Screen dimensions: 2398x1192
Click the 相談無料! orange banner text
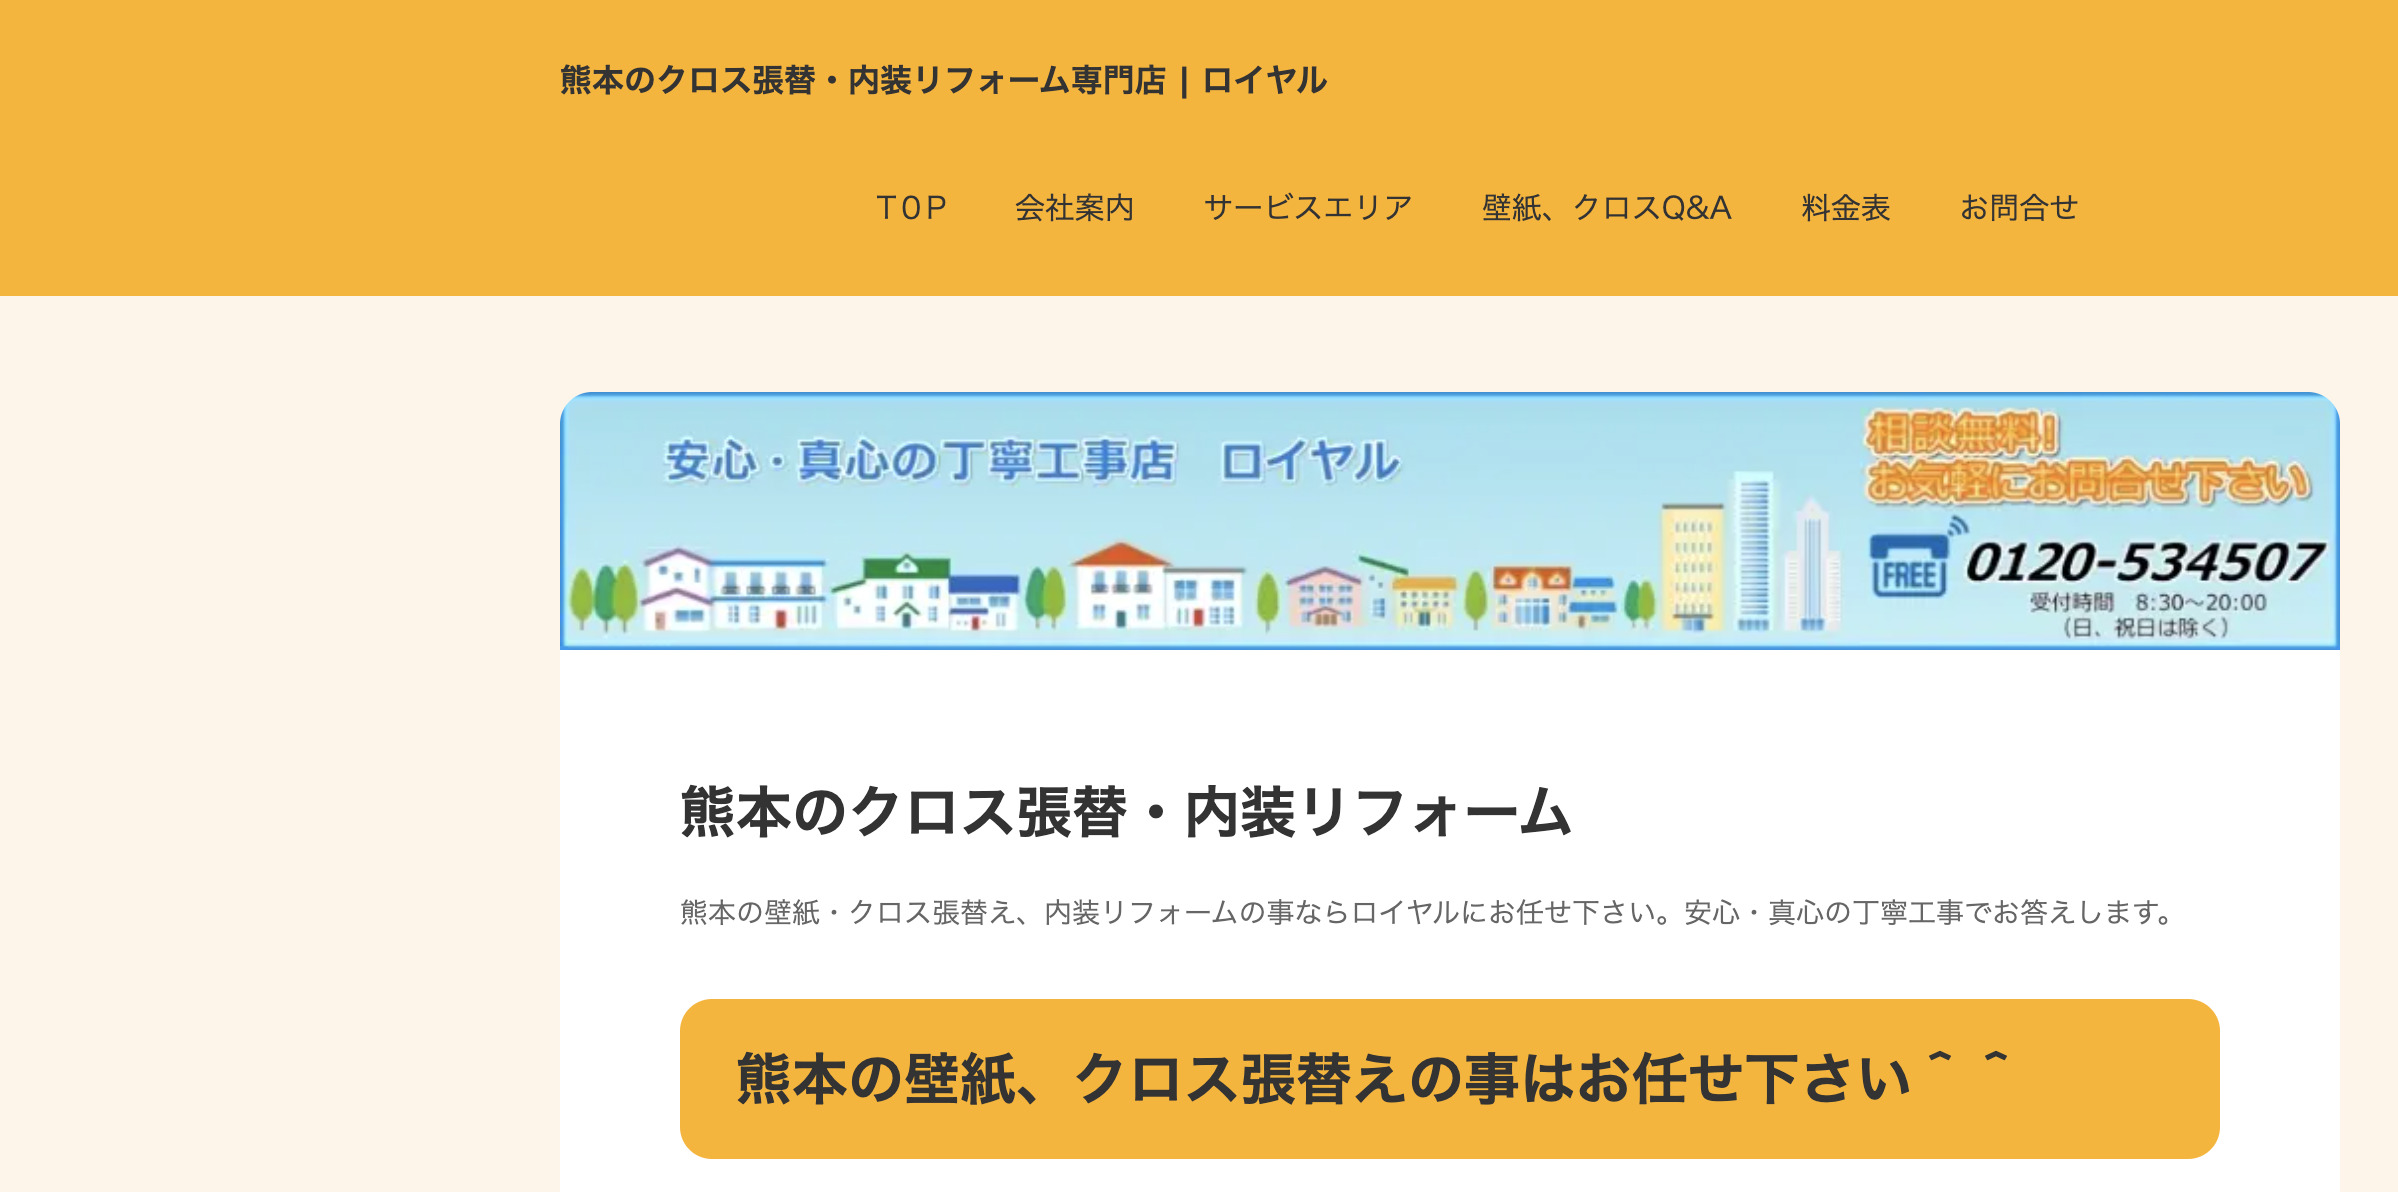pos(1962,434)
